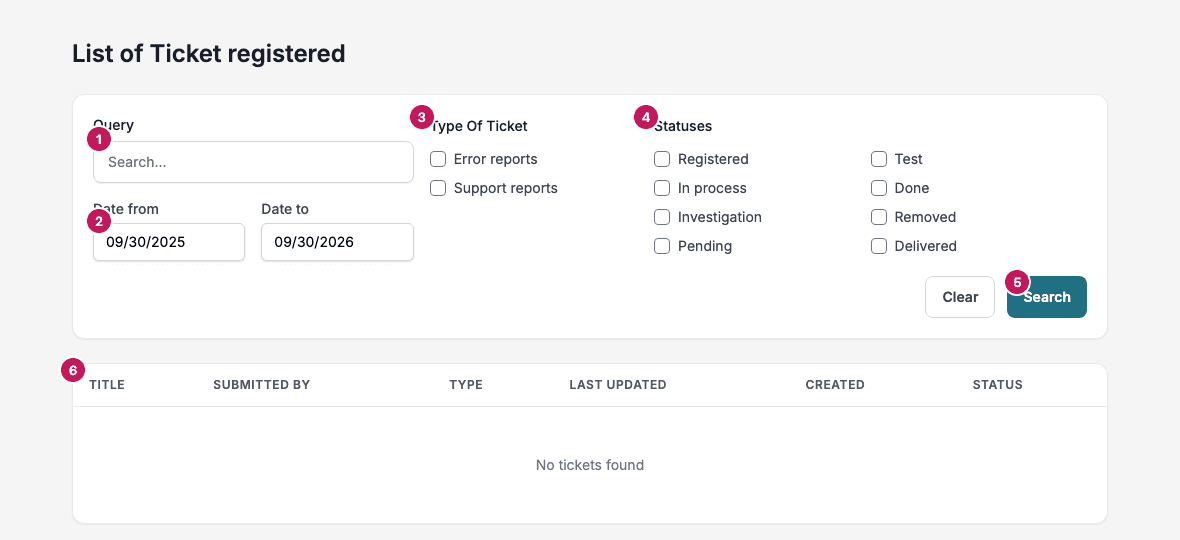Click the 'Type Of Ticket' label
This screenshot has height=540, width=1180.
coord(479,126)
